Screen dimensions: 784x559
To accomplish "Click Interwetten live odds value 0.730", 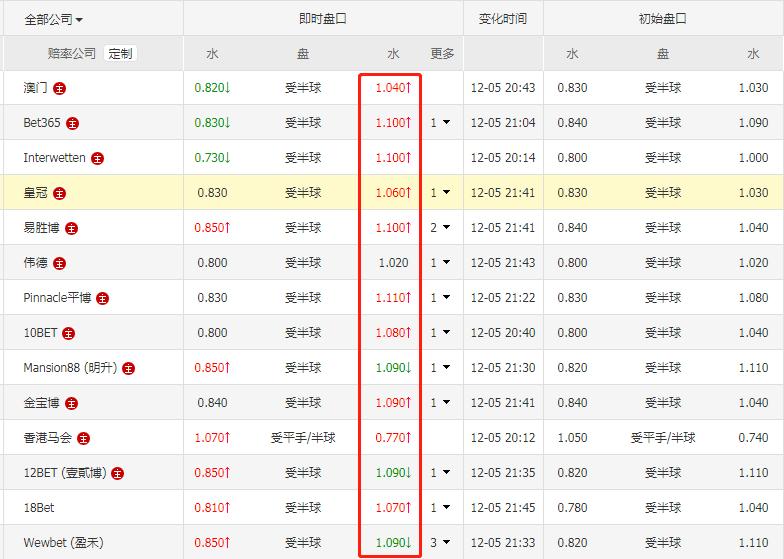I will pyautogui.click(x=212, y=158).
